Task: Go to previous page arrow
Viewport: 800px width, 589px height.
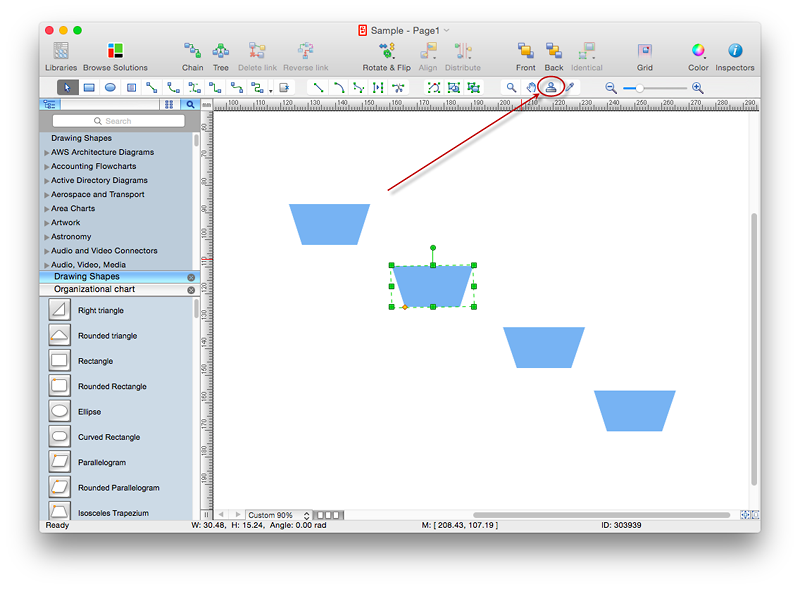Action: [221, 515]
